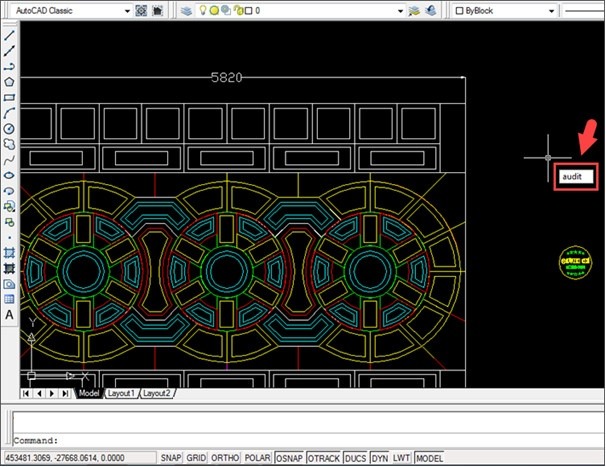Toggle OSNAP in status bar

click(289, 458)
